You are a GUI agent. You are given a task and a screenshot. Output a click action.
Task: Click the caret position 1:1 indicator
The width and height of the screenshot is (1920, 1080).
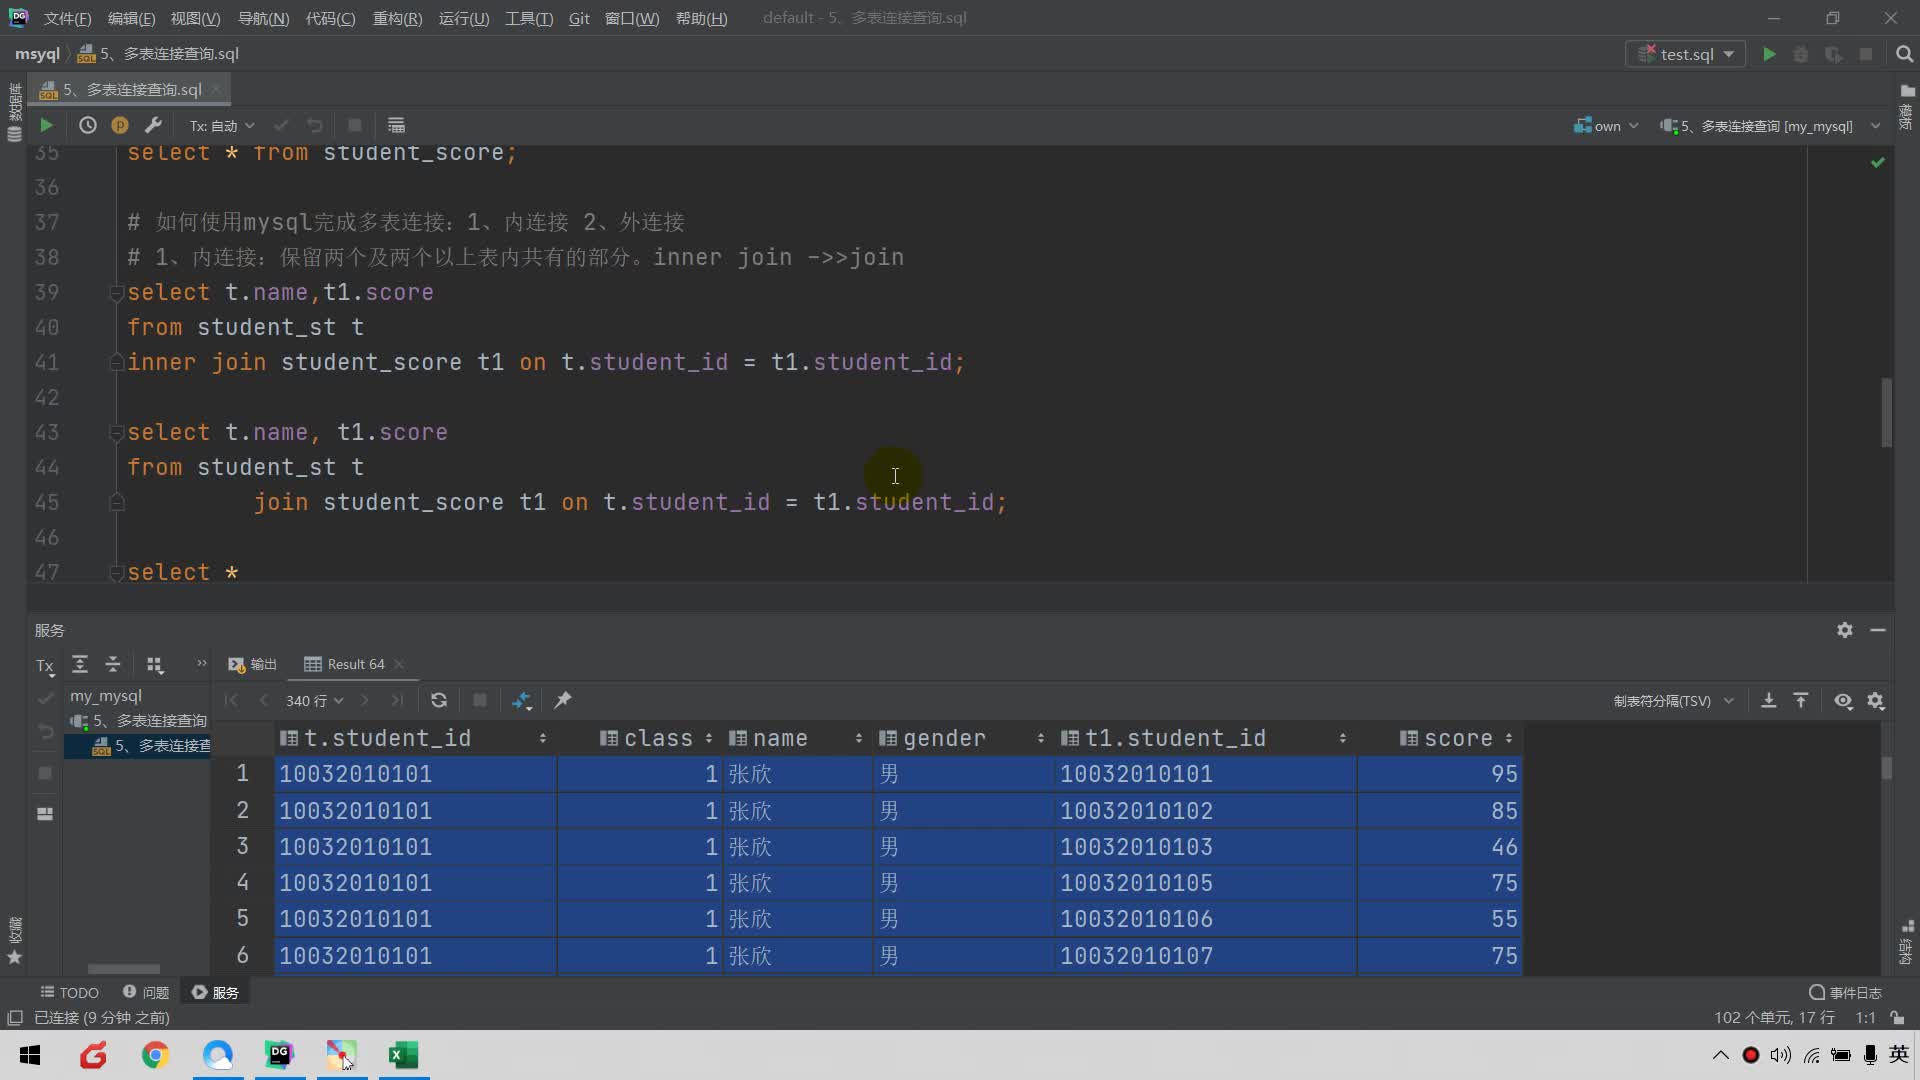[1865, 1017]
